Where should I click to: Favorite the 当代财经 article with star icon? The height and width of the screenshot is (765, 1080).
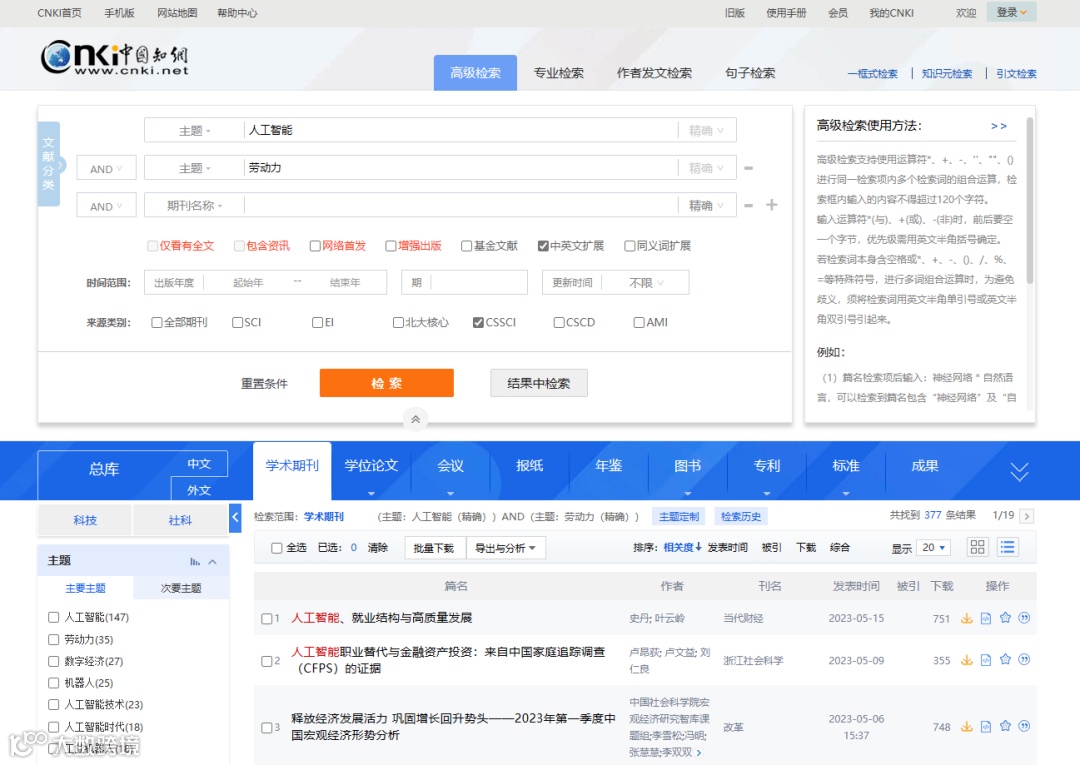(x=1005, y=618)
